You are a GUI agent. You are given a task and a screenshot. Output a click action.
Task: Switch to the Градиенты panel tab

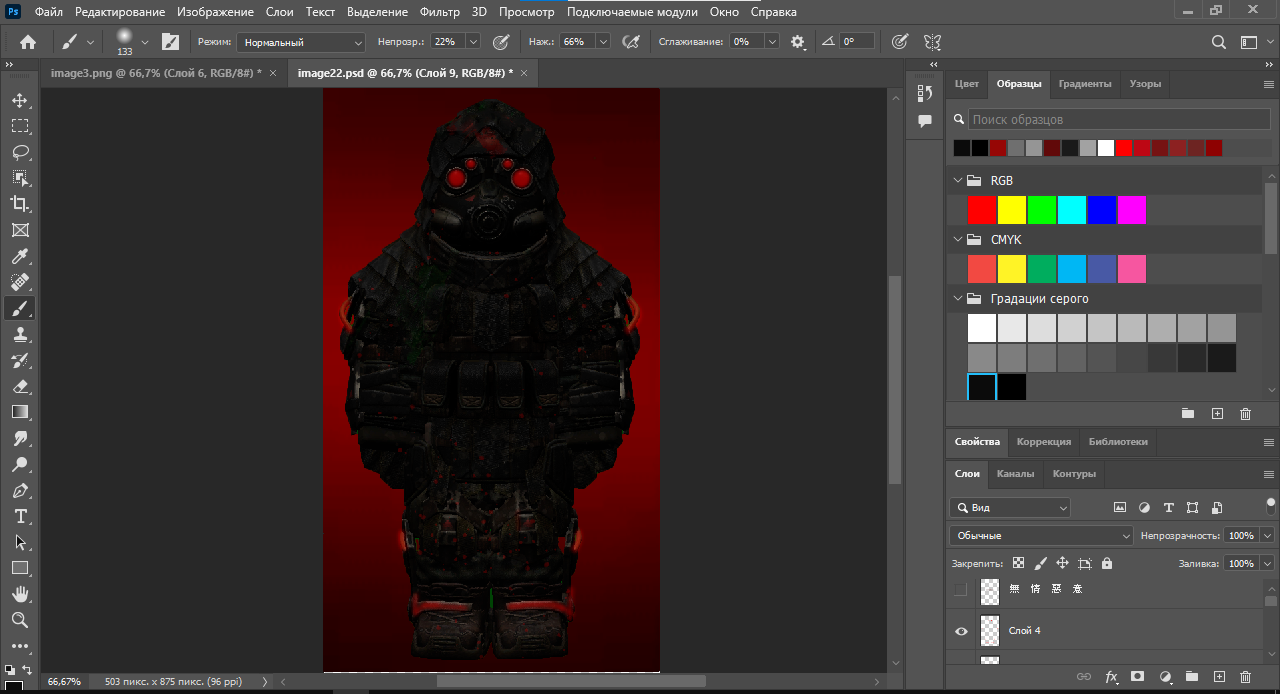coord(1085,84)
